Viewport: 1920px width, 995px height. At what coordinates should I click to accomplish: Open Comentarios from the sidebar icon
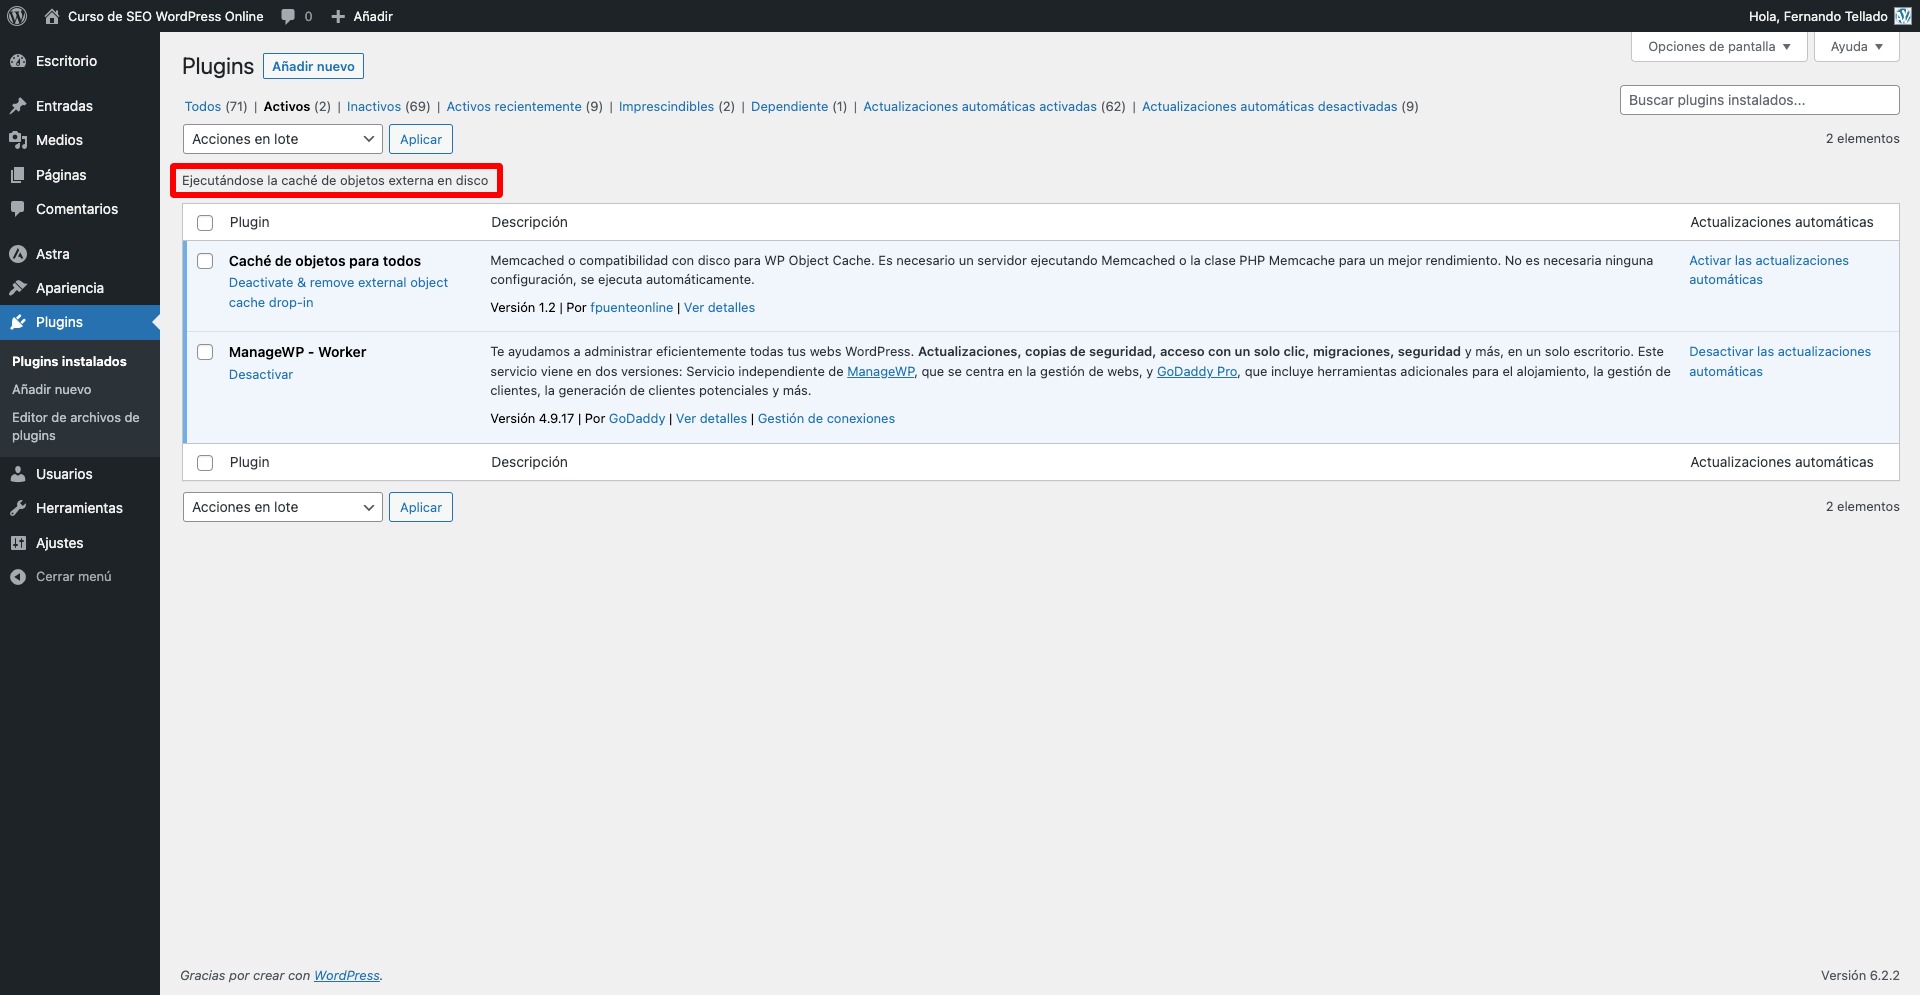tap(18, 209)
